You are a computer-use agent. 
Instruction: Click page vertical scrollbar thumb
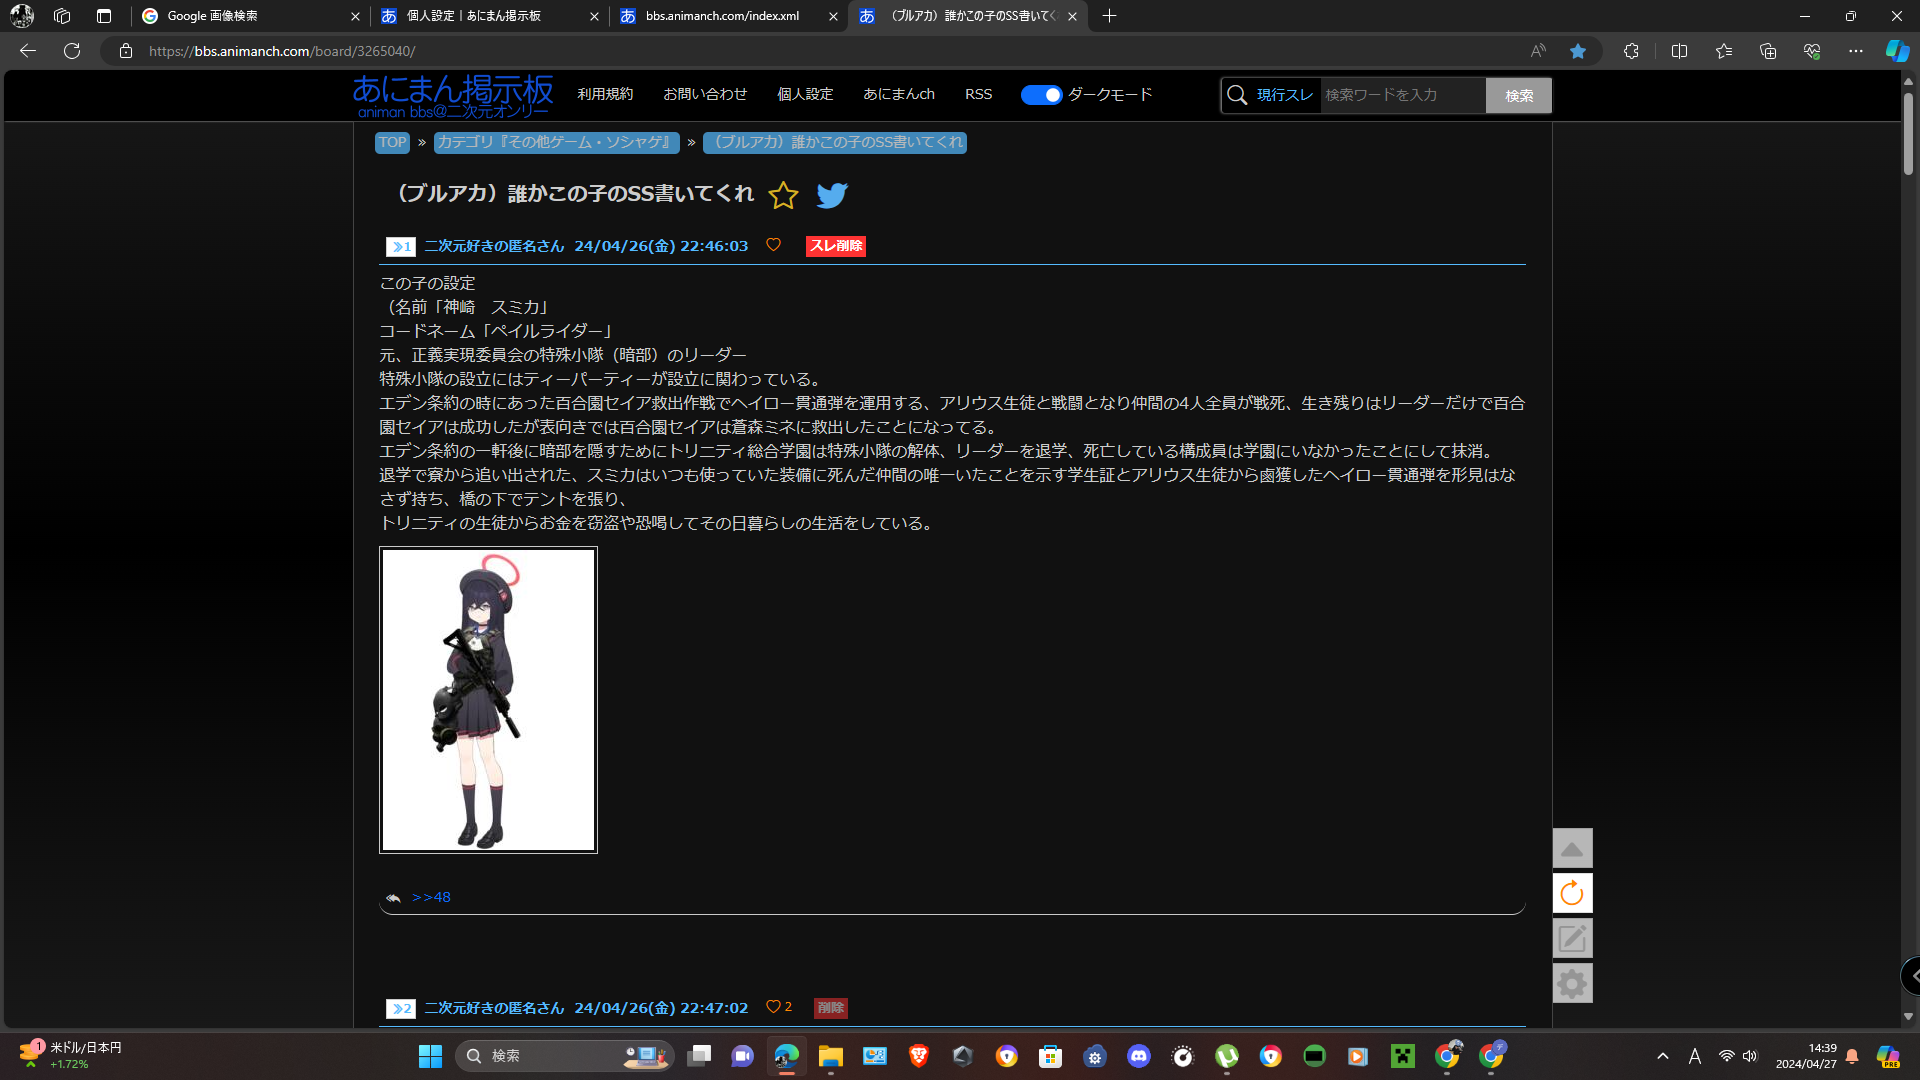pyautogui.click(x=1908, y=135)
